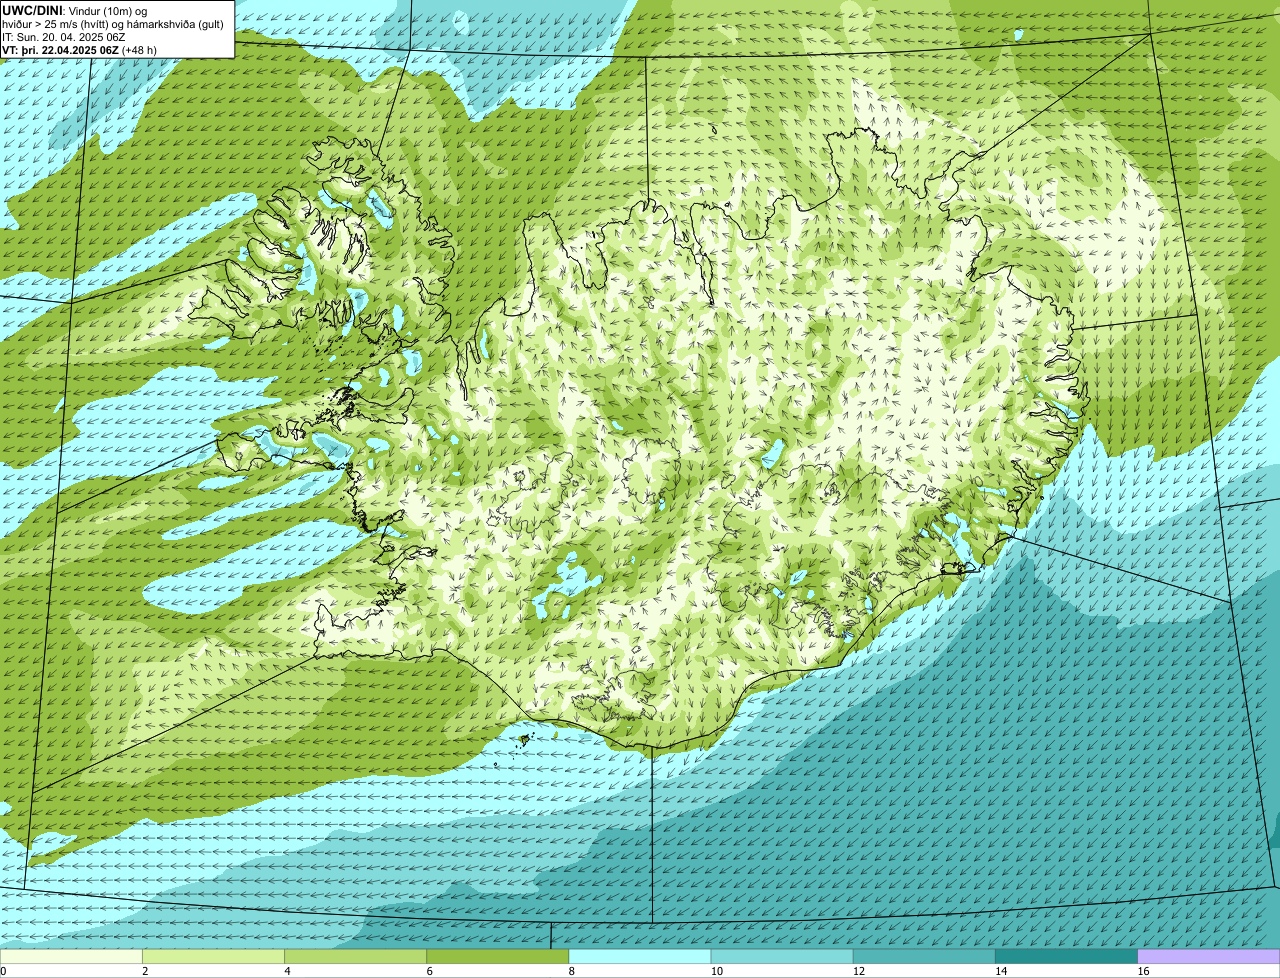The height and width of the screenshot is (978, 1280).
Task: Click the legend scale label "14"
Action: tap(1001, 971)
